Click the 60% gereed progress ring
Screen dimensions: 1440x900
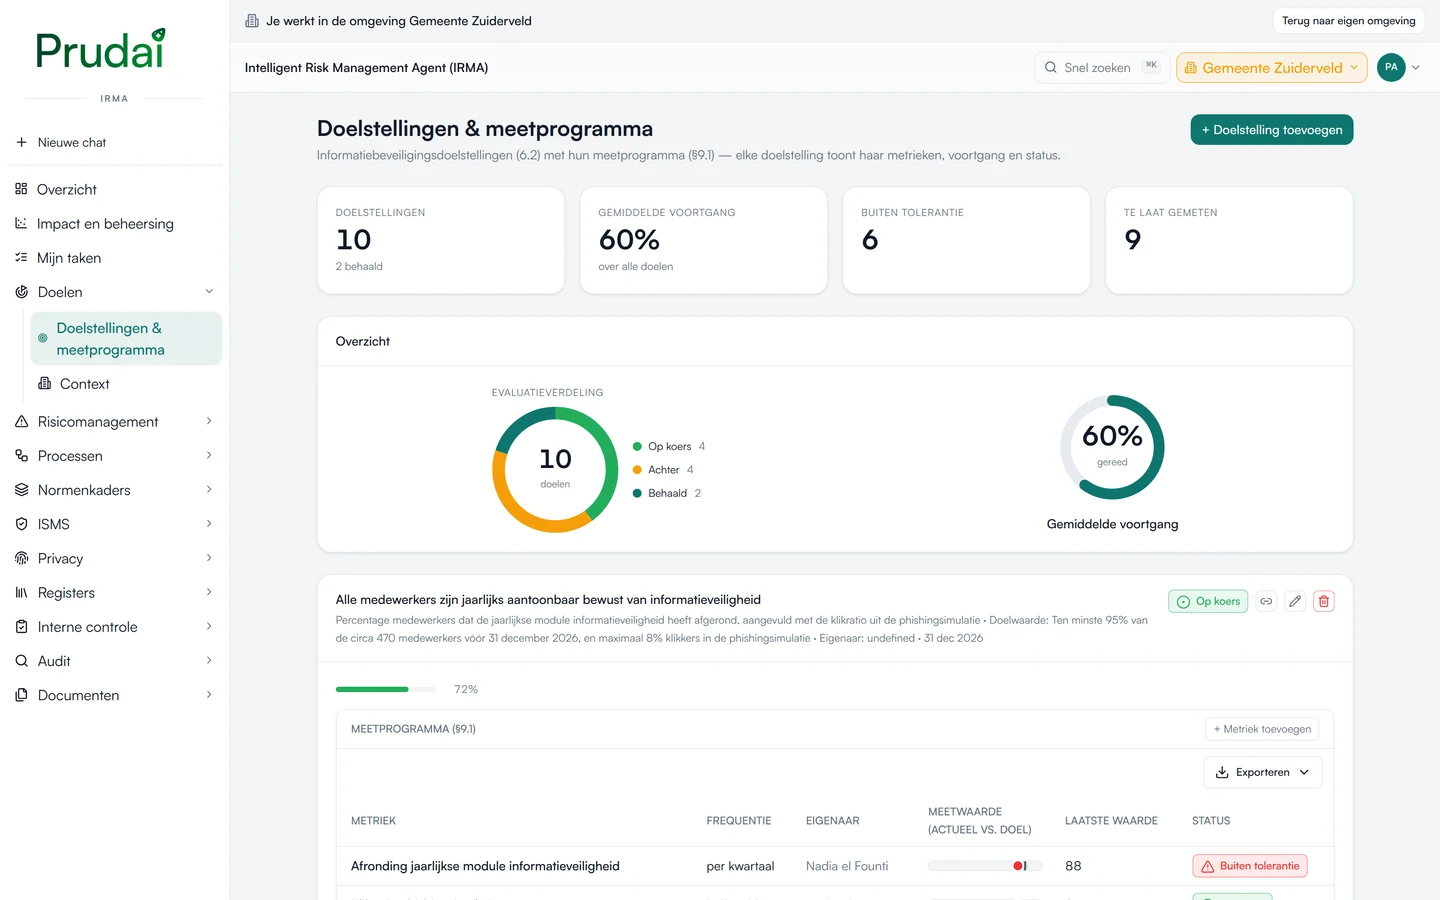tap(1112, 447)
